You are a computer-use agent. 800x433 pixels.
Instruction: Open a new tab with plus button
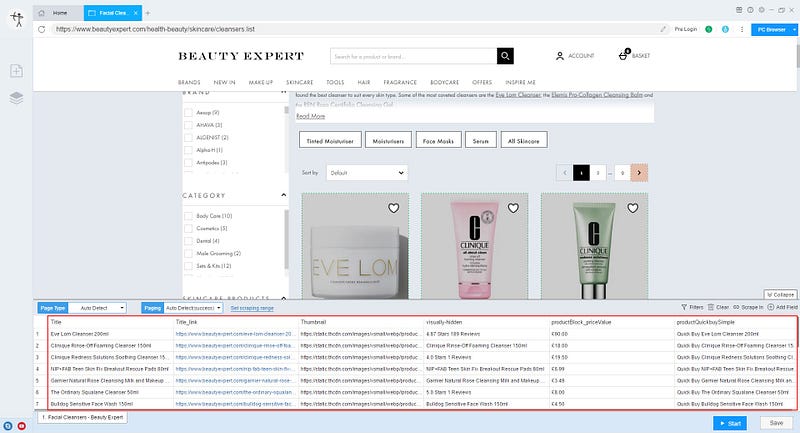(x=148, y=13)
